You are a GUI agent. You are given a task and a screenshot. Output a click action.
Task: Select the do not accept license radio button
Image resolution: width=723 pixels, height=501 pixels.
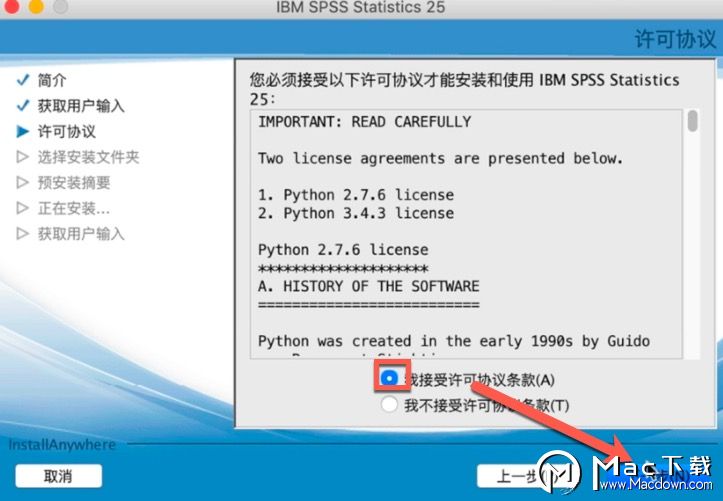tap(389, 404)
